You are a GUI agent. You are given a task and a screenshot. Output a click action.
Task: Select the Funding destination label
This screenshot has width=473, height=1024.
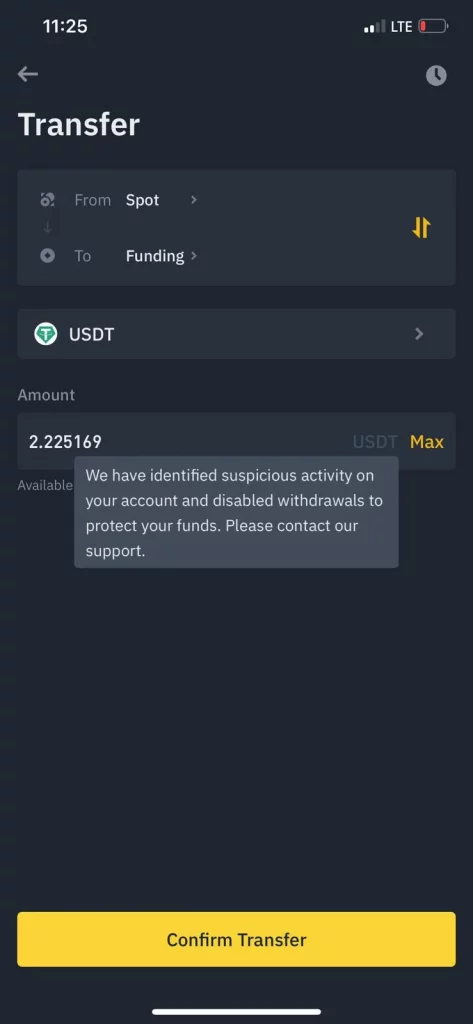(x=155, y=256)
